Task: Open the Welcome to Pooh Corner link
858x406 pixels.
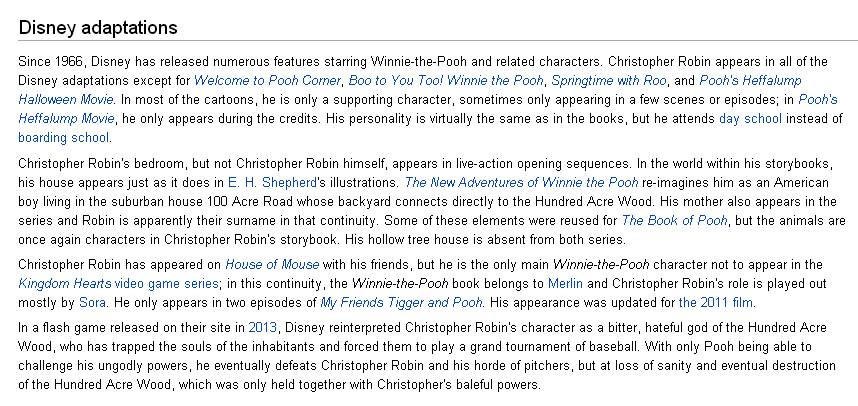Action: 267,81
